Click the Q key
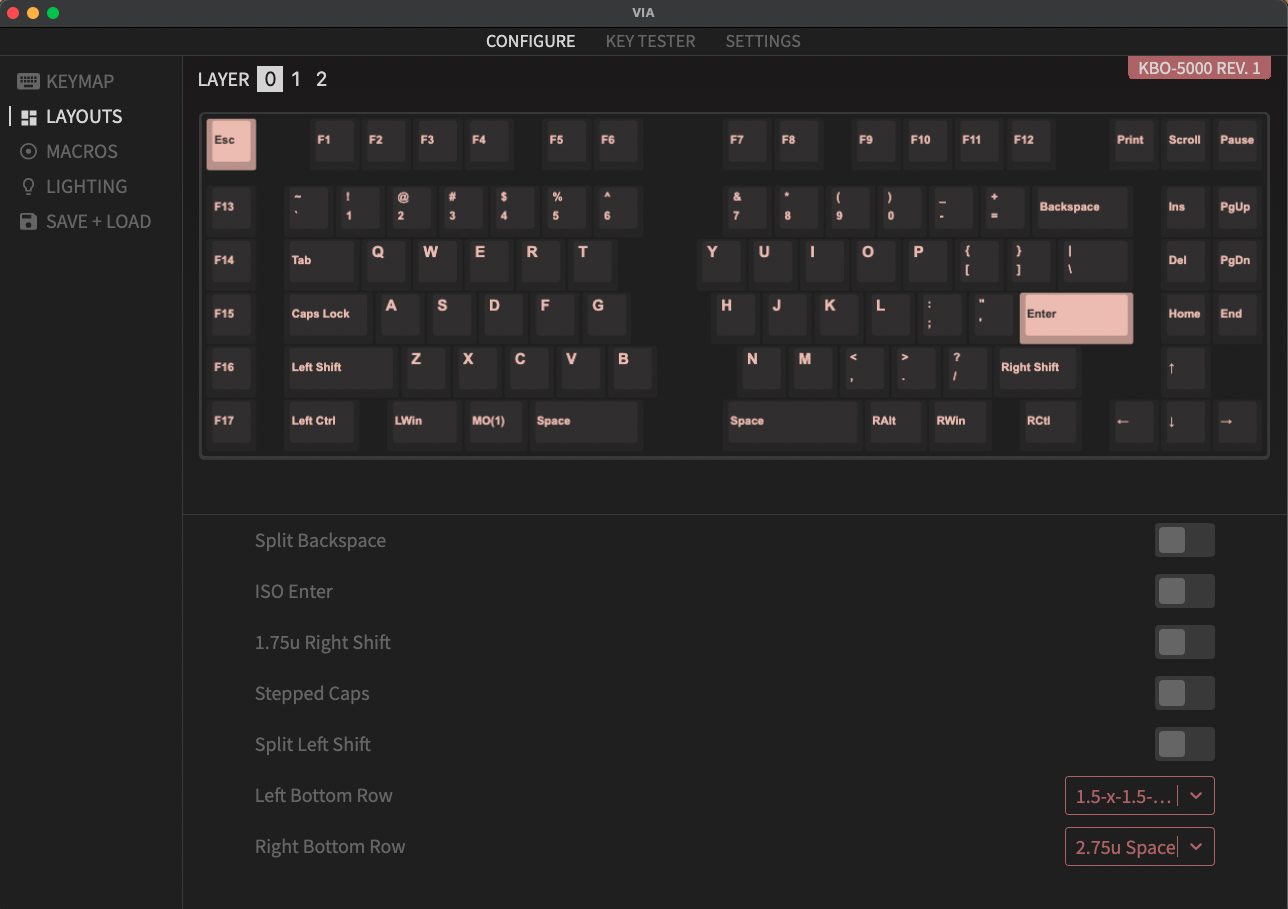 pyautogui.click(x=385, y=264)
